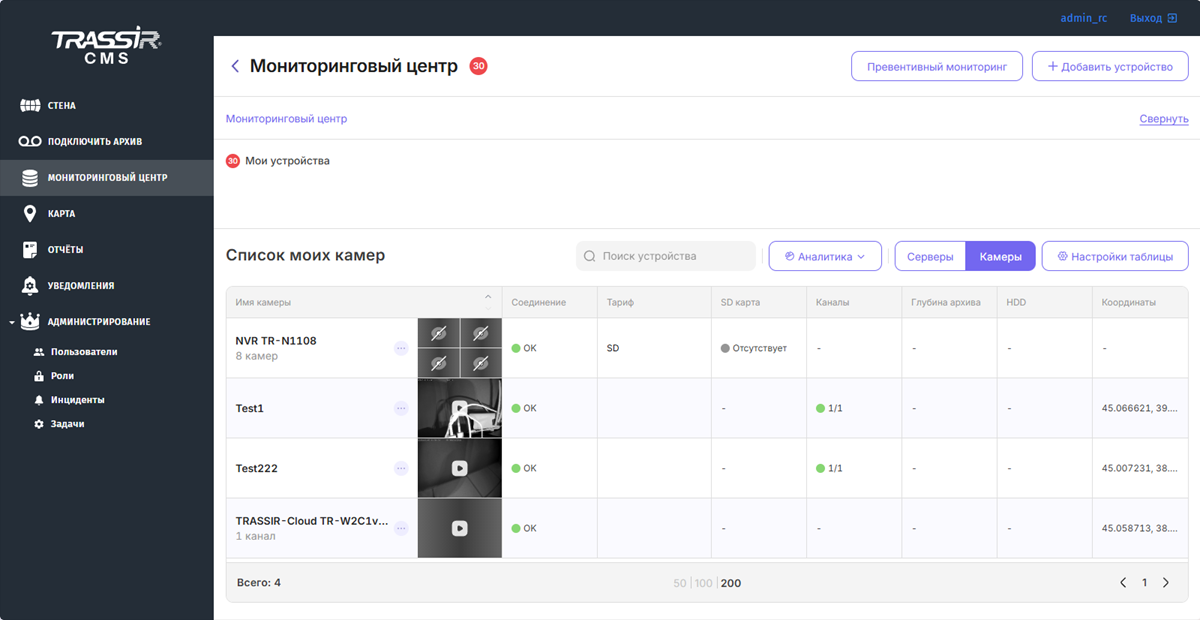Select the Камеры toggle button
The image size is (1200, 620).
1000,257
